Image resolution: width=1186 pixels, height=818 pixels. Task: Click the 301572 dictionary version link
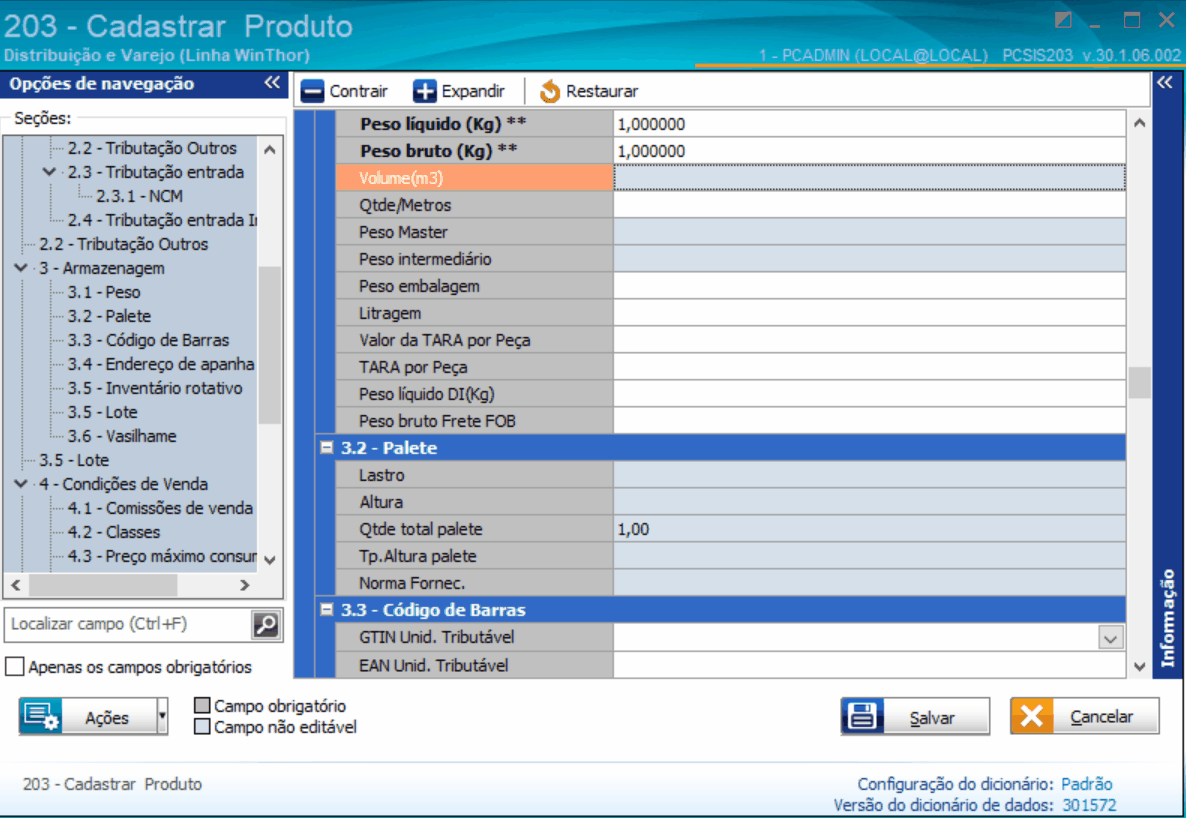click(1089, 805)
